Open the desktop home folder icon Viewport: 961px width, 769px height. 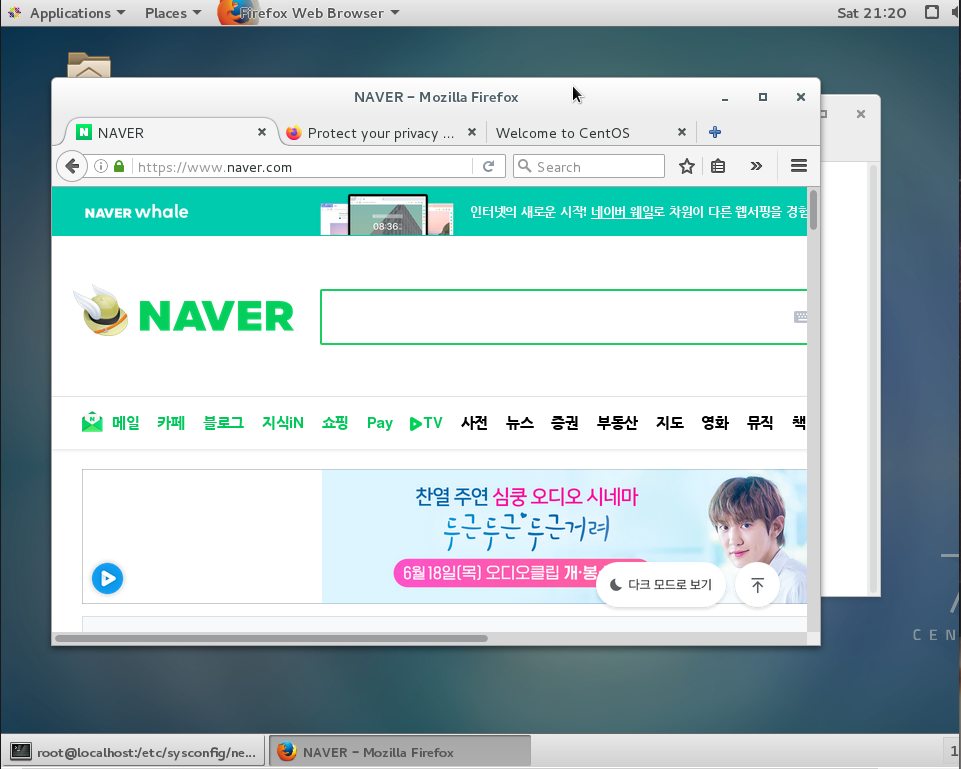(x=89, y=65)
